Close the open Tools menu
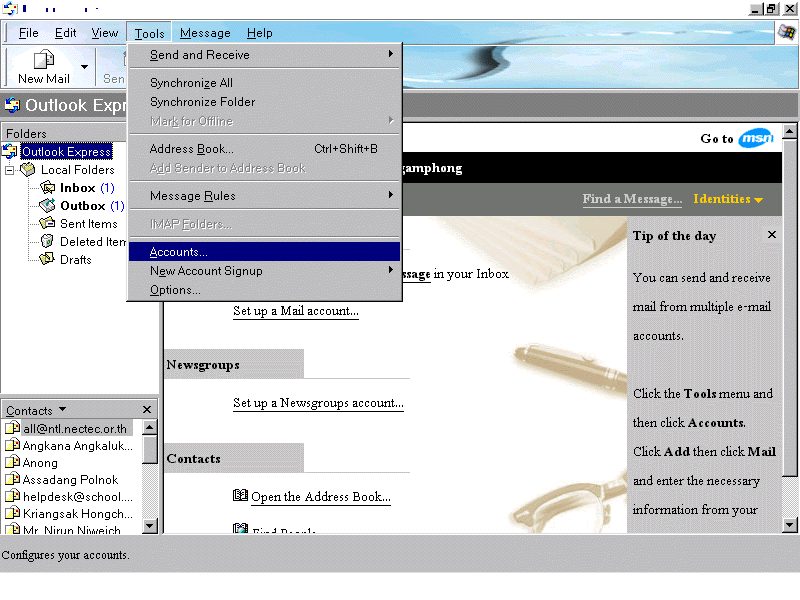 click(x=149, y=33)
